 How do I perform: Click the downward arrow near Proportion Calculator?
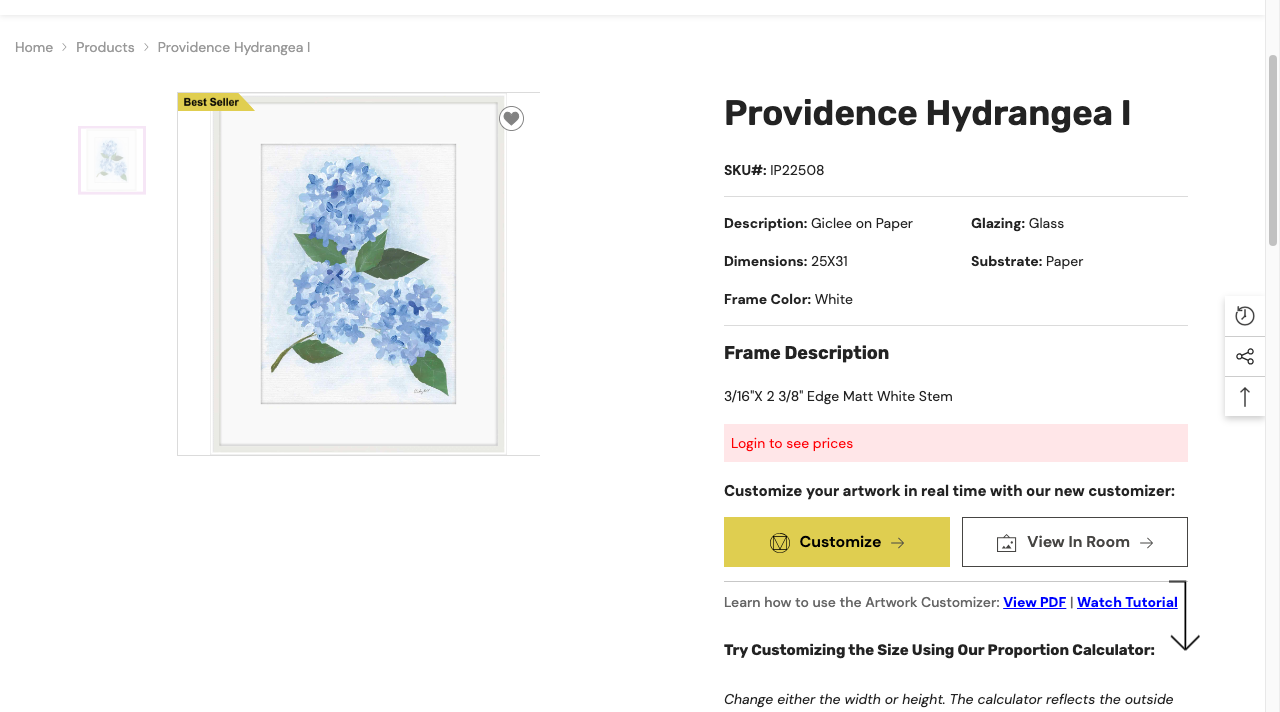(x=1184, y=616)
